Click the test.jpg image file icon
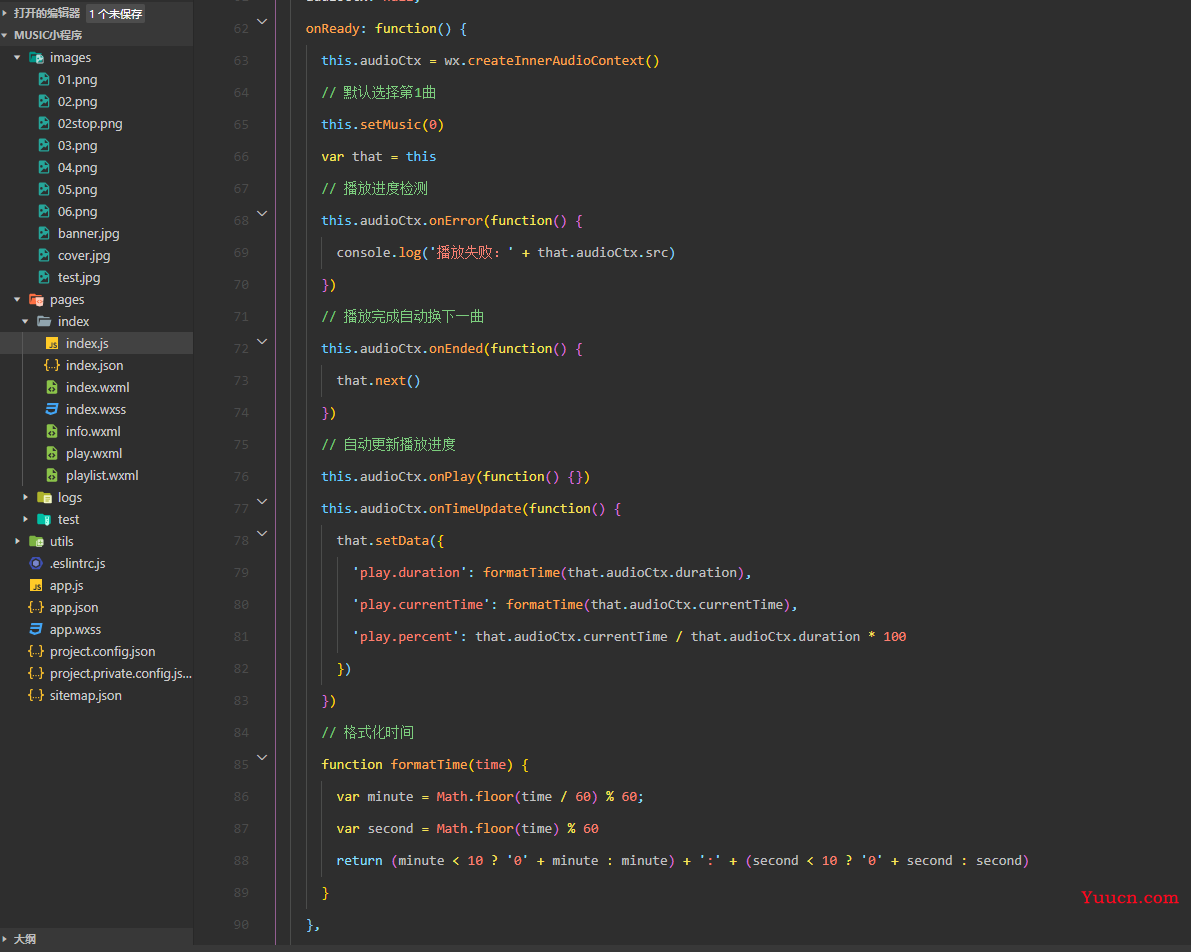This screenshot has width=1191, height=952. (x=44, y=277)
